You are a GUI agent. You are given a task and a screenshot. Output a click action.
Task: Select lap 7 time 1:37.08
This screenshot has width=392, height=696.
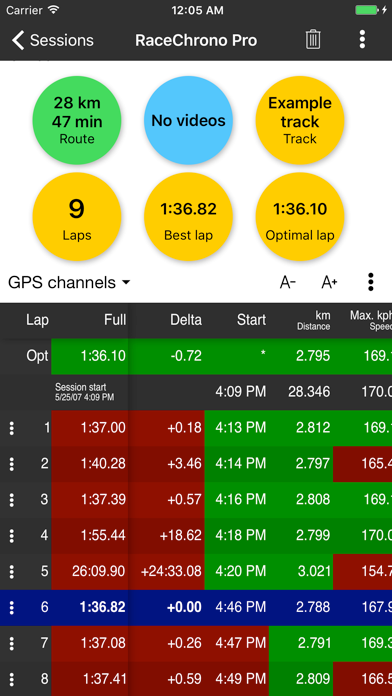point(90,644)
